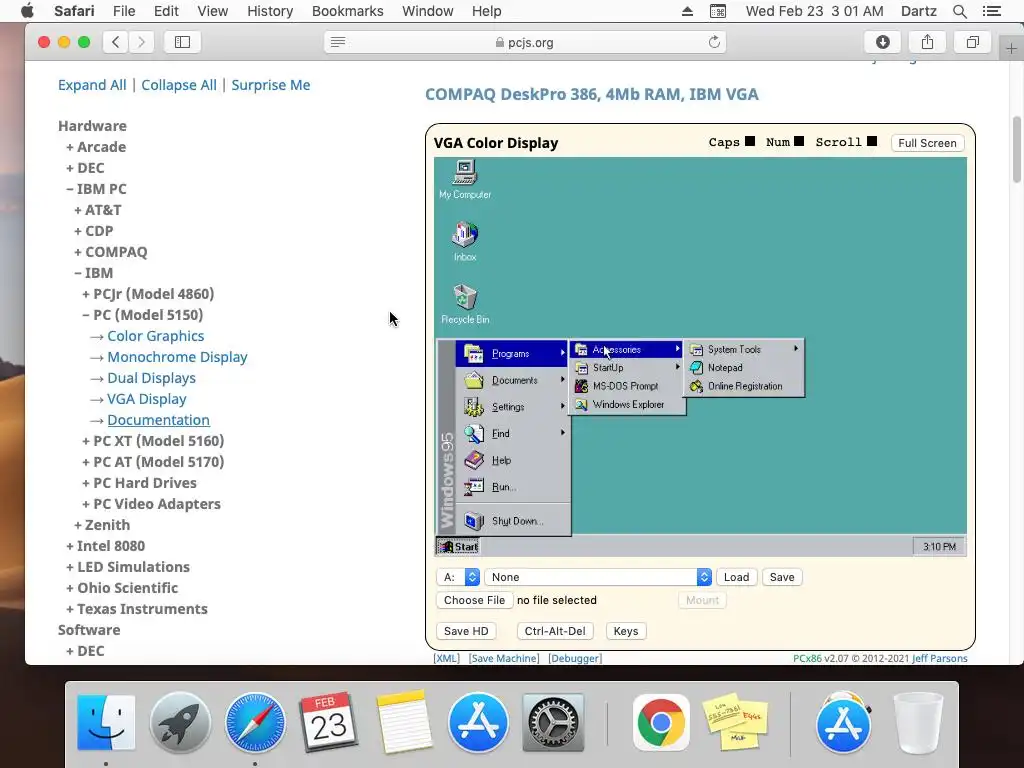Viewport: 1024px width, 768px height.
Task: Show Safari downloads icon
Action: (x=882, y=42)
